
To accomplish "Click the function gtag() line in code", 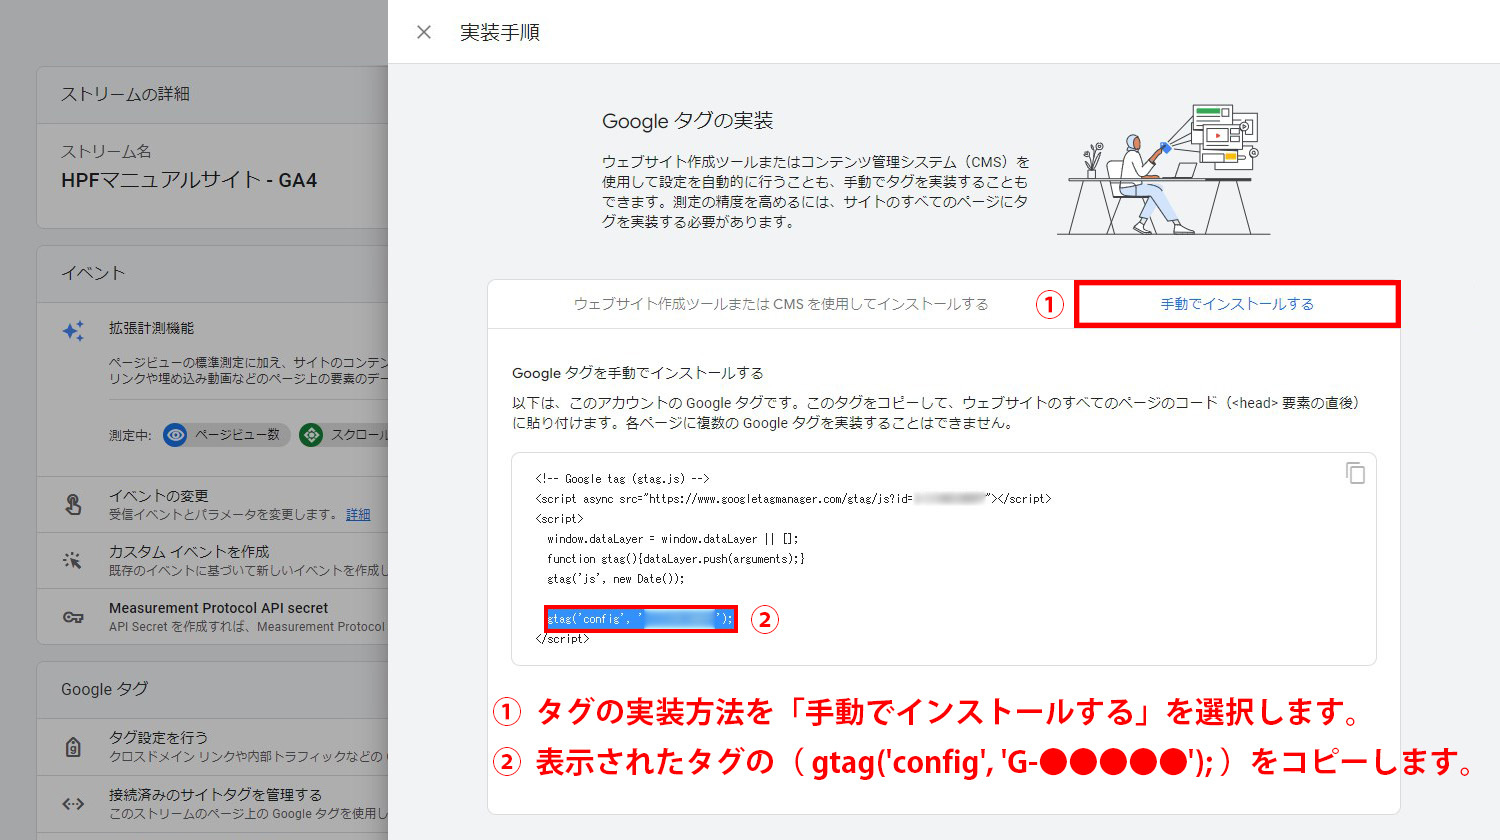I will 675,558.
